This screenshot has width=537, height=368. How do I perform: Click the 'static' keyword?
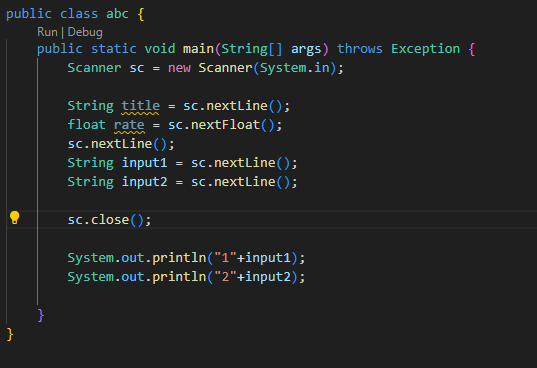click(x=114, y=49)
